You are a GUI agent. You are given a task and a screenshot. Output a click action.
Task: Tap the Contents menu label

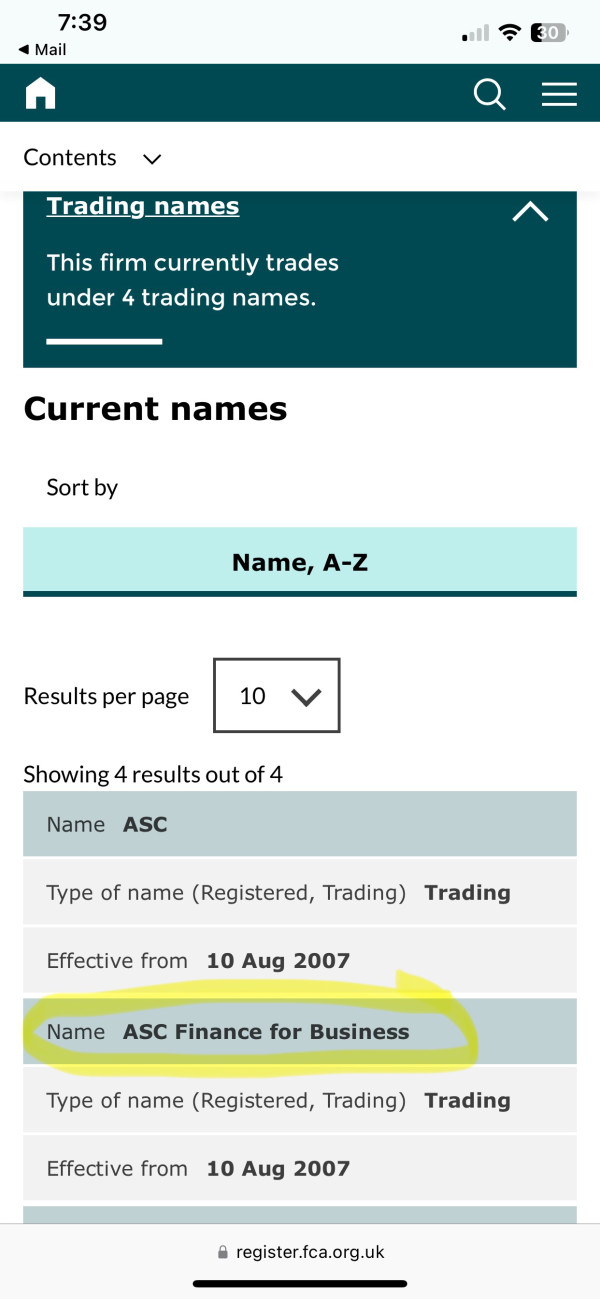point(70,158)
